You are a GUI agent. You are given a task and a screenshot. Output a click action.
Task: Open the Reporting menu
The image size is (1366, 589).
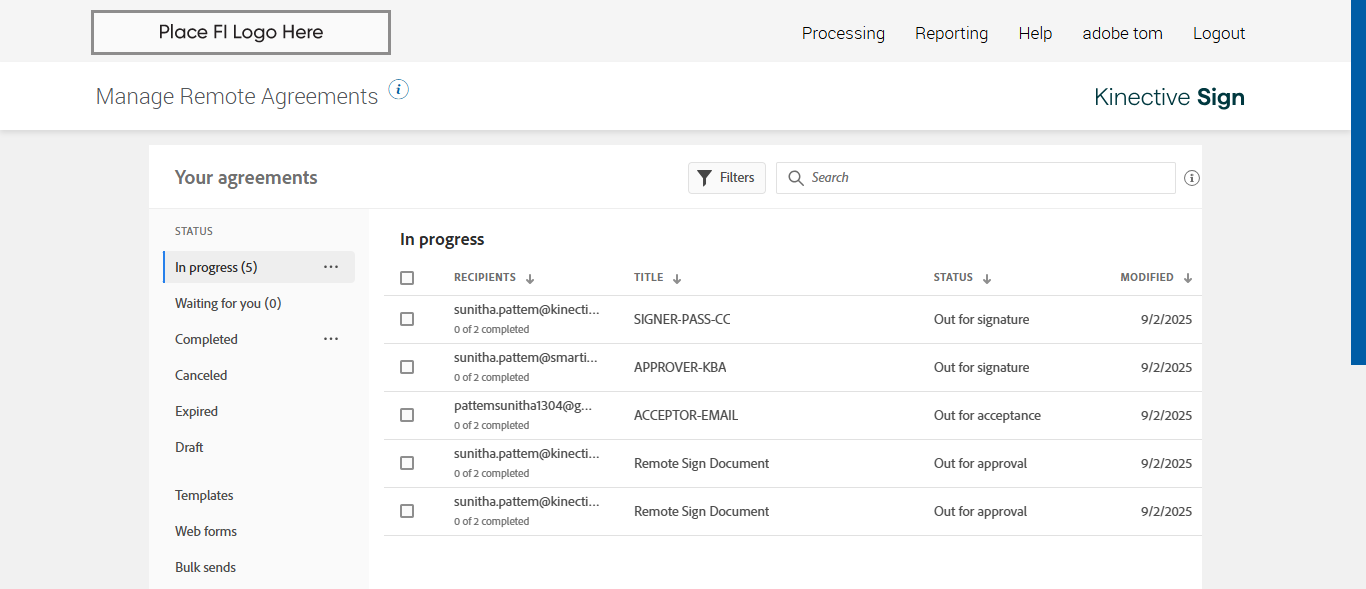[951, 33]
